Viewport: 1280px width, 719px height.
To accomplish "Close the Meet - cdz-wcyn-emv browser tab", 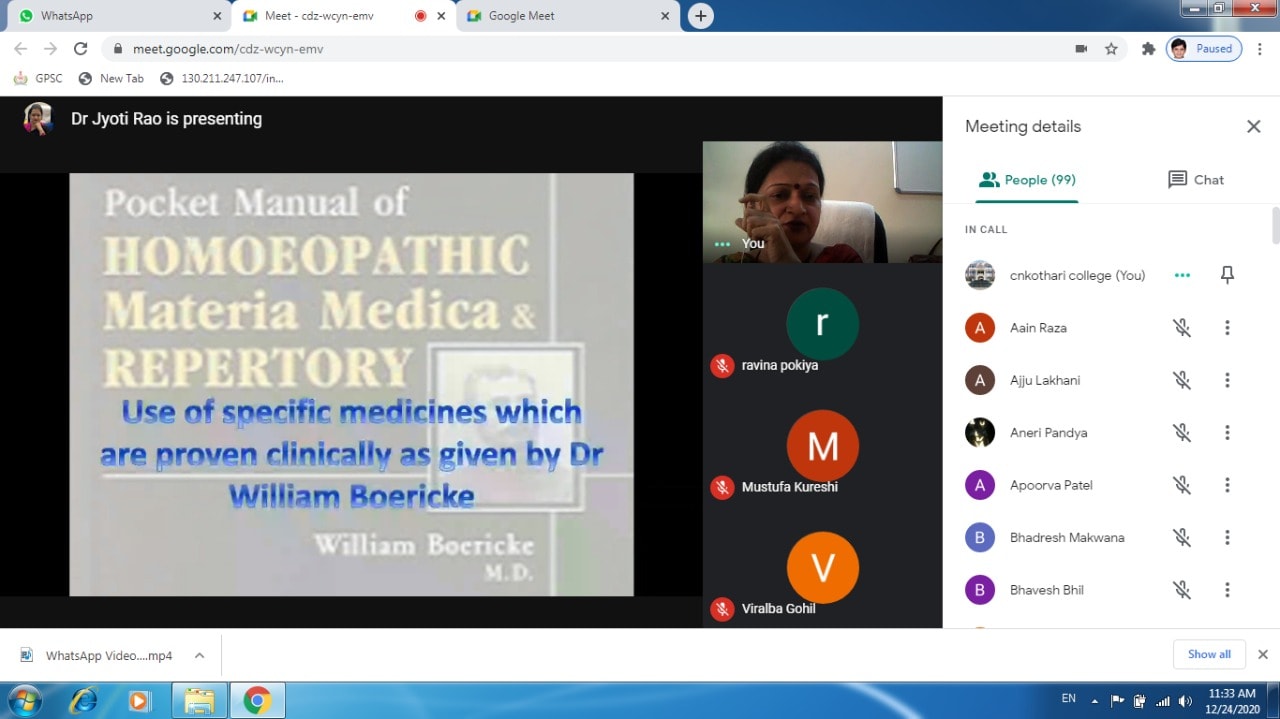I will pos(441,16).
